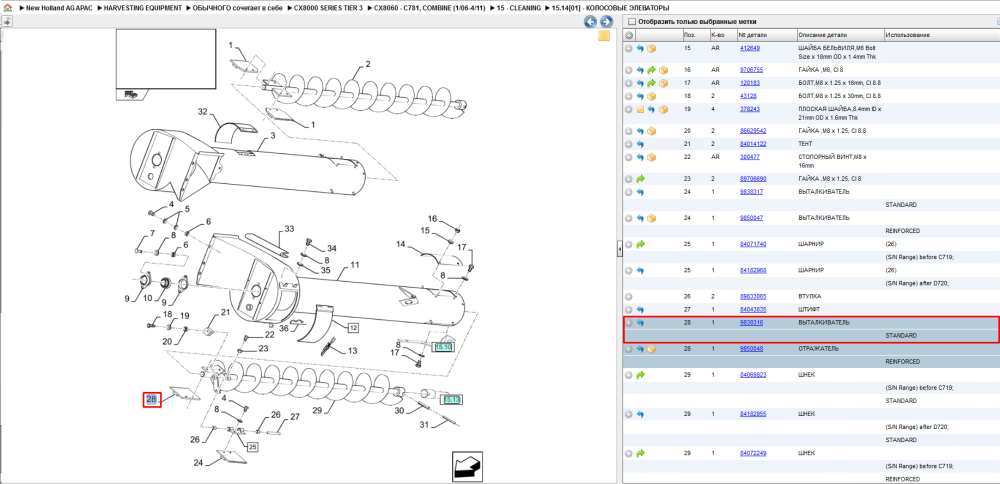Image resolution: width=1000 pixels, height=484 pixels.
Task: Select 'ШТИФТ' description text
Action: tap(809, 310)
